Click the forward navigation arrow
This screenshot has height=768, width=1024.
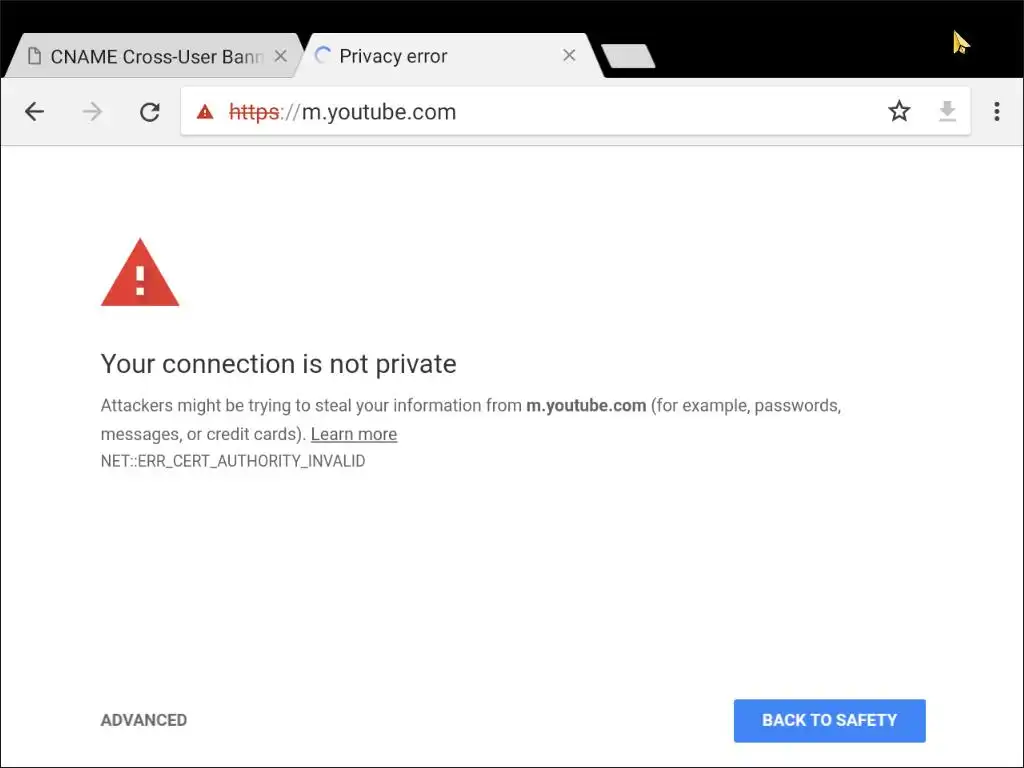click(92, 112)
